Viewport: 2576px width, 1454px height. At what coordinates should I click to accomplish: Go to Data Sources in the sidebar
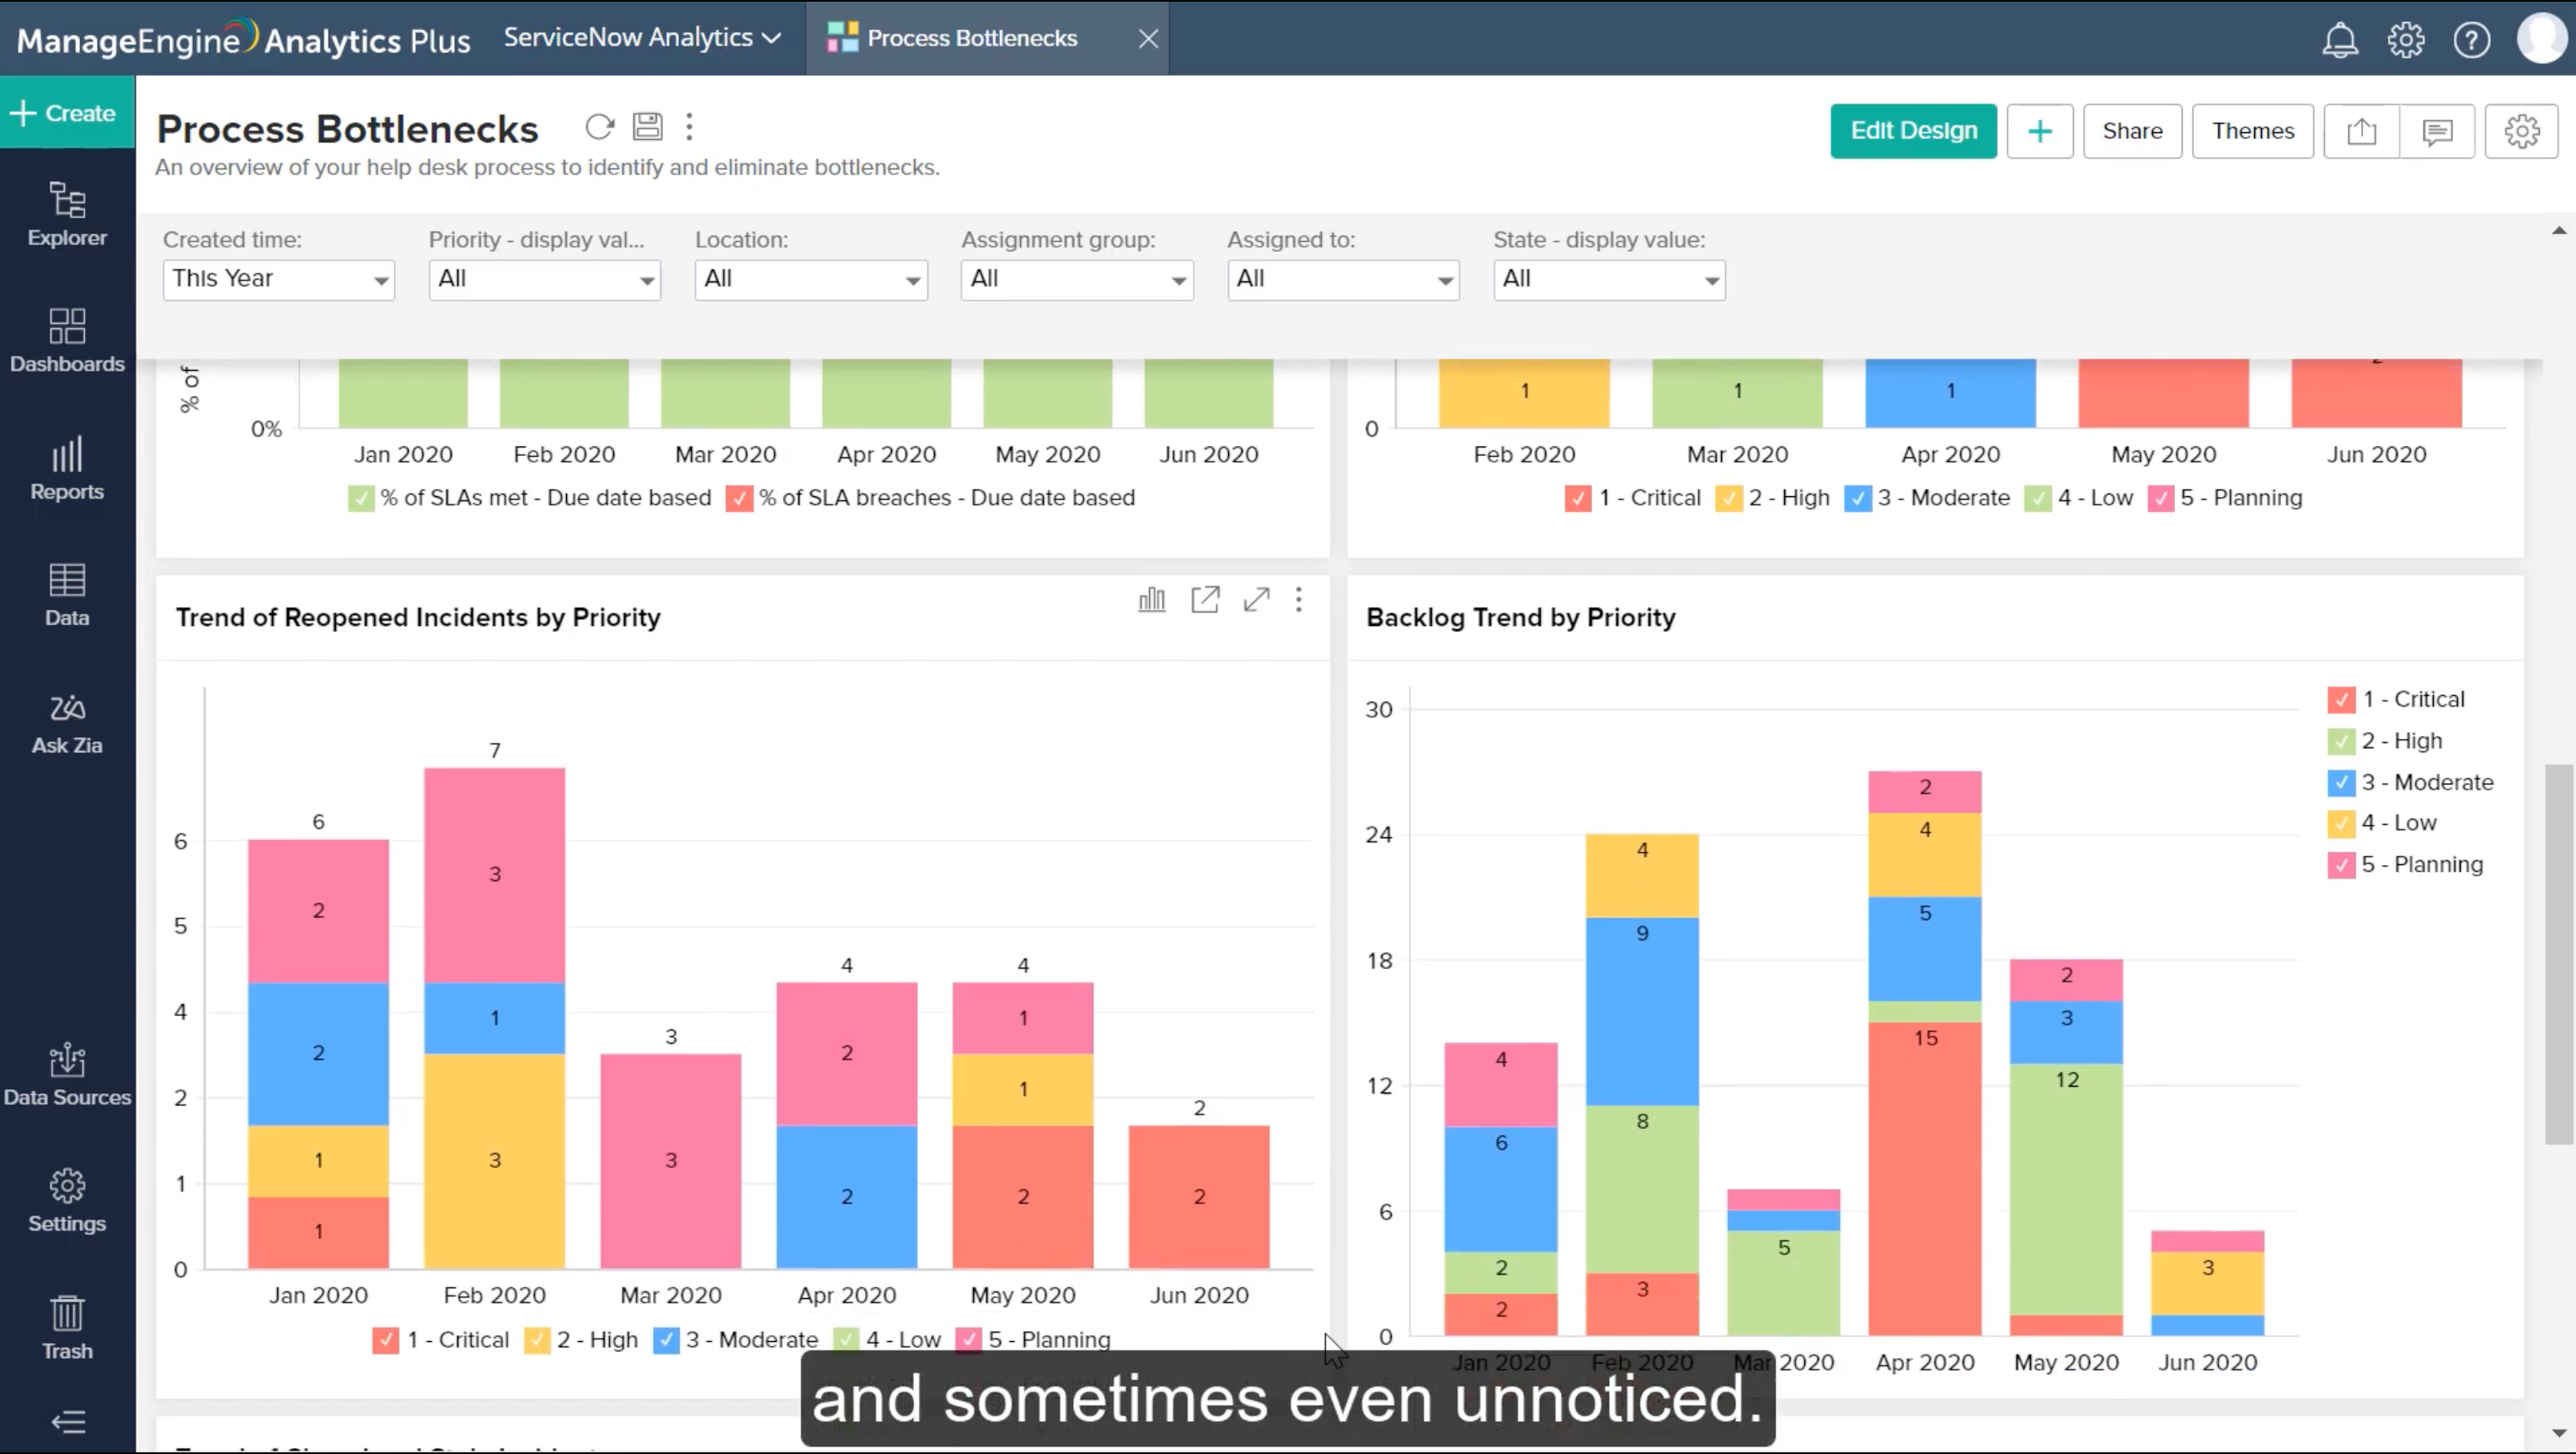(x=67, y=1075)
